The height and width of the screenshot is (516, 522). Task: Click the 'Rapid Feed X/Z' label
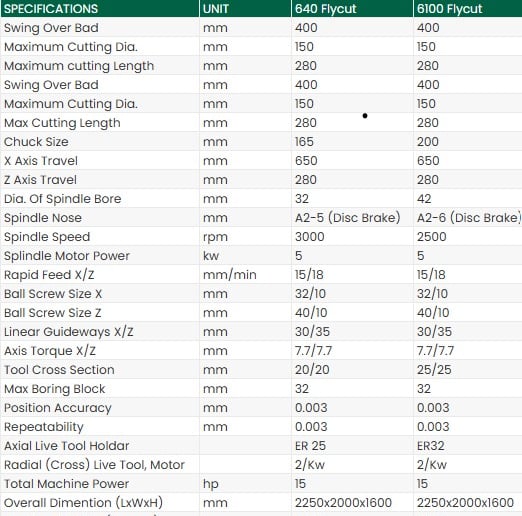click(49, 275)
